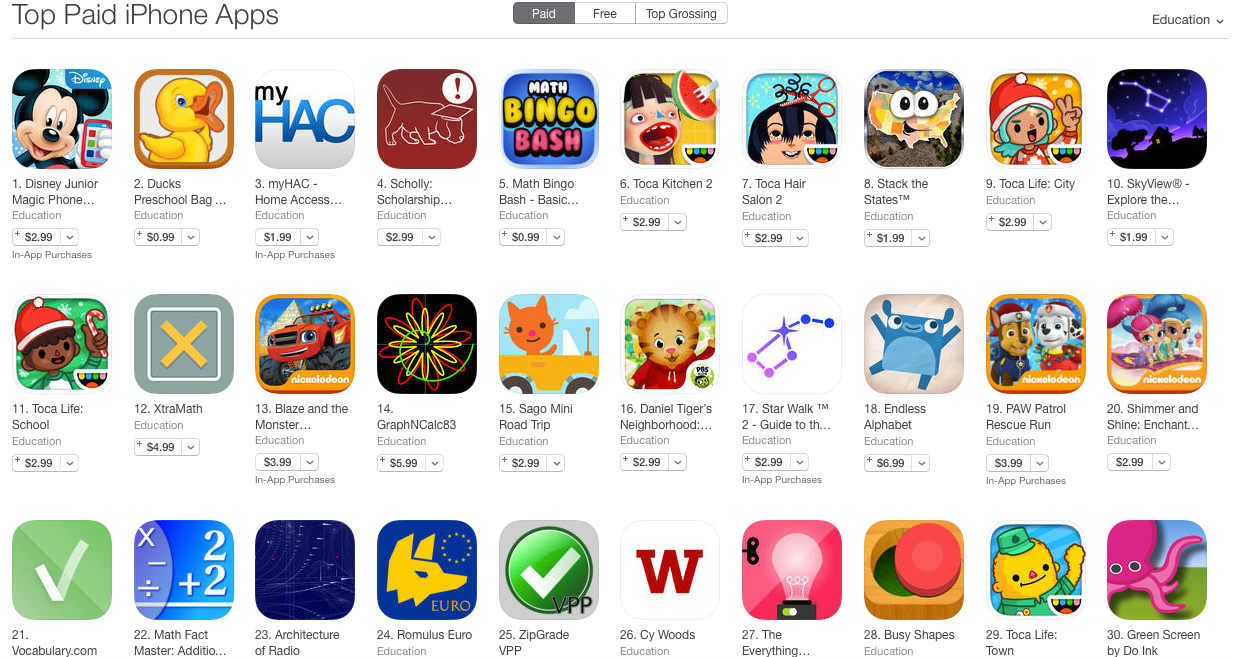1238x657 pixels.
Task: Click the XtraMath app icon
Action: [184, 344]
